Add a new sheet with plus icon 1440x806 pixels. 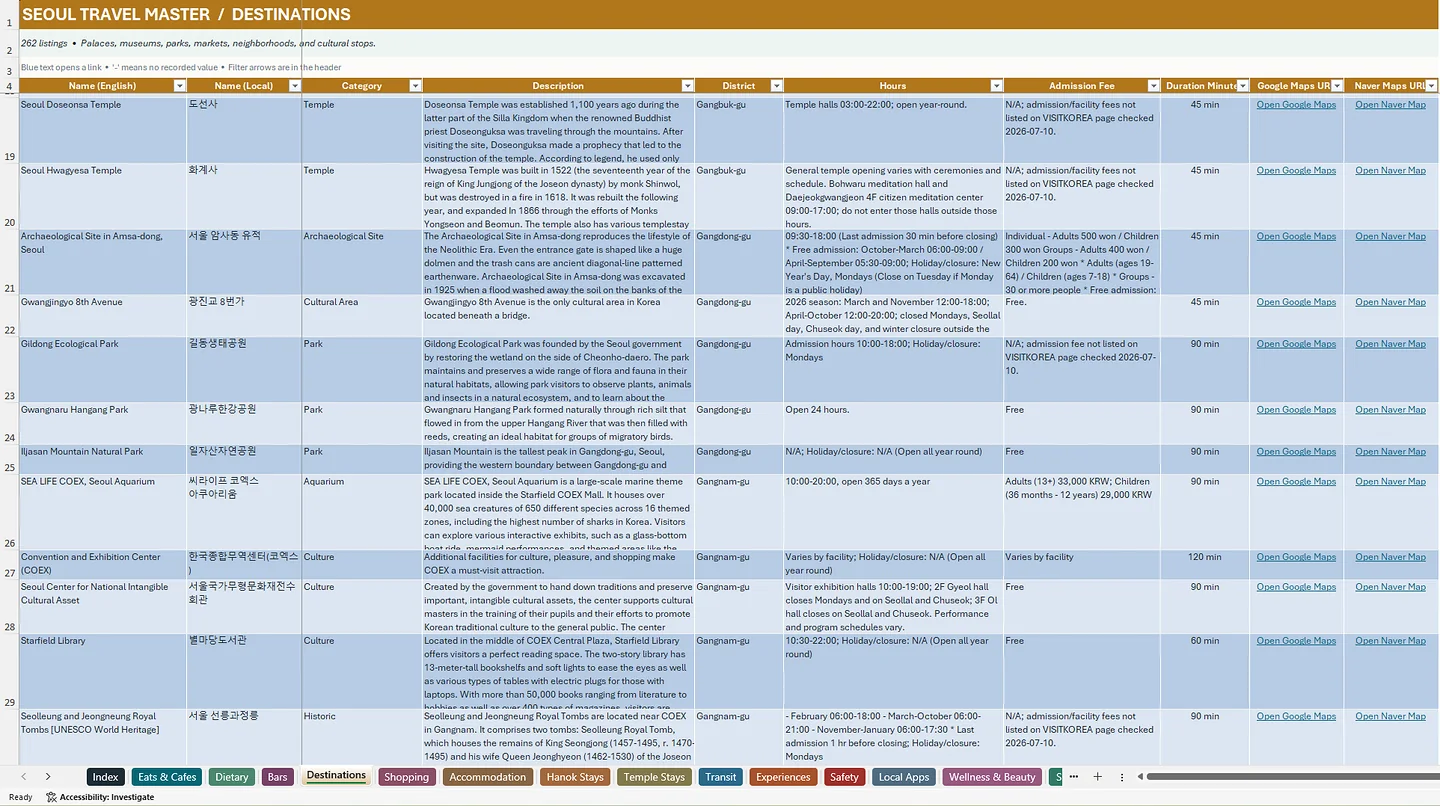[1097, 777]
